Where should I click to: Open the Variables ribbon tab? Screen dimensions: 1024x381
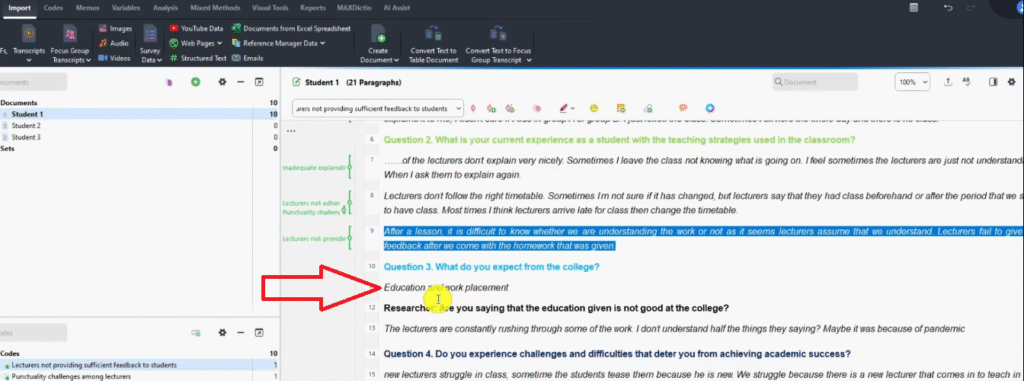pos(125,8)
